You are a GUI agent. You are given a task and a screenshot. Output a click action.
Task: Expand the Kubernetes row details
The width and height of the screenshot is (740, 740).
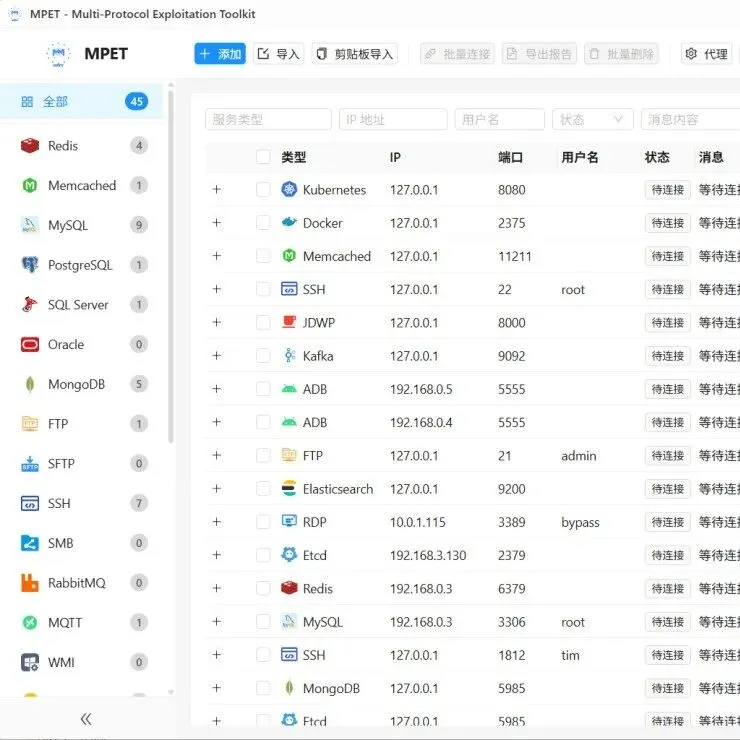(217, 189)
